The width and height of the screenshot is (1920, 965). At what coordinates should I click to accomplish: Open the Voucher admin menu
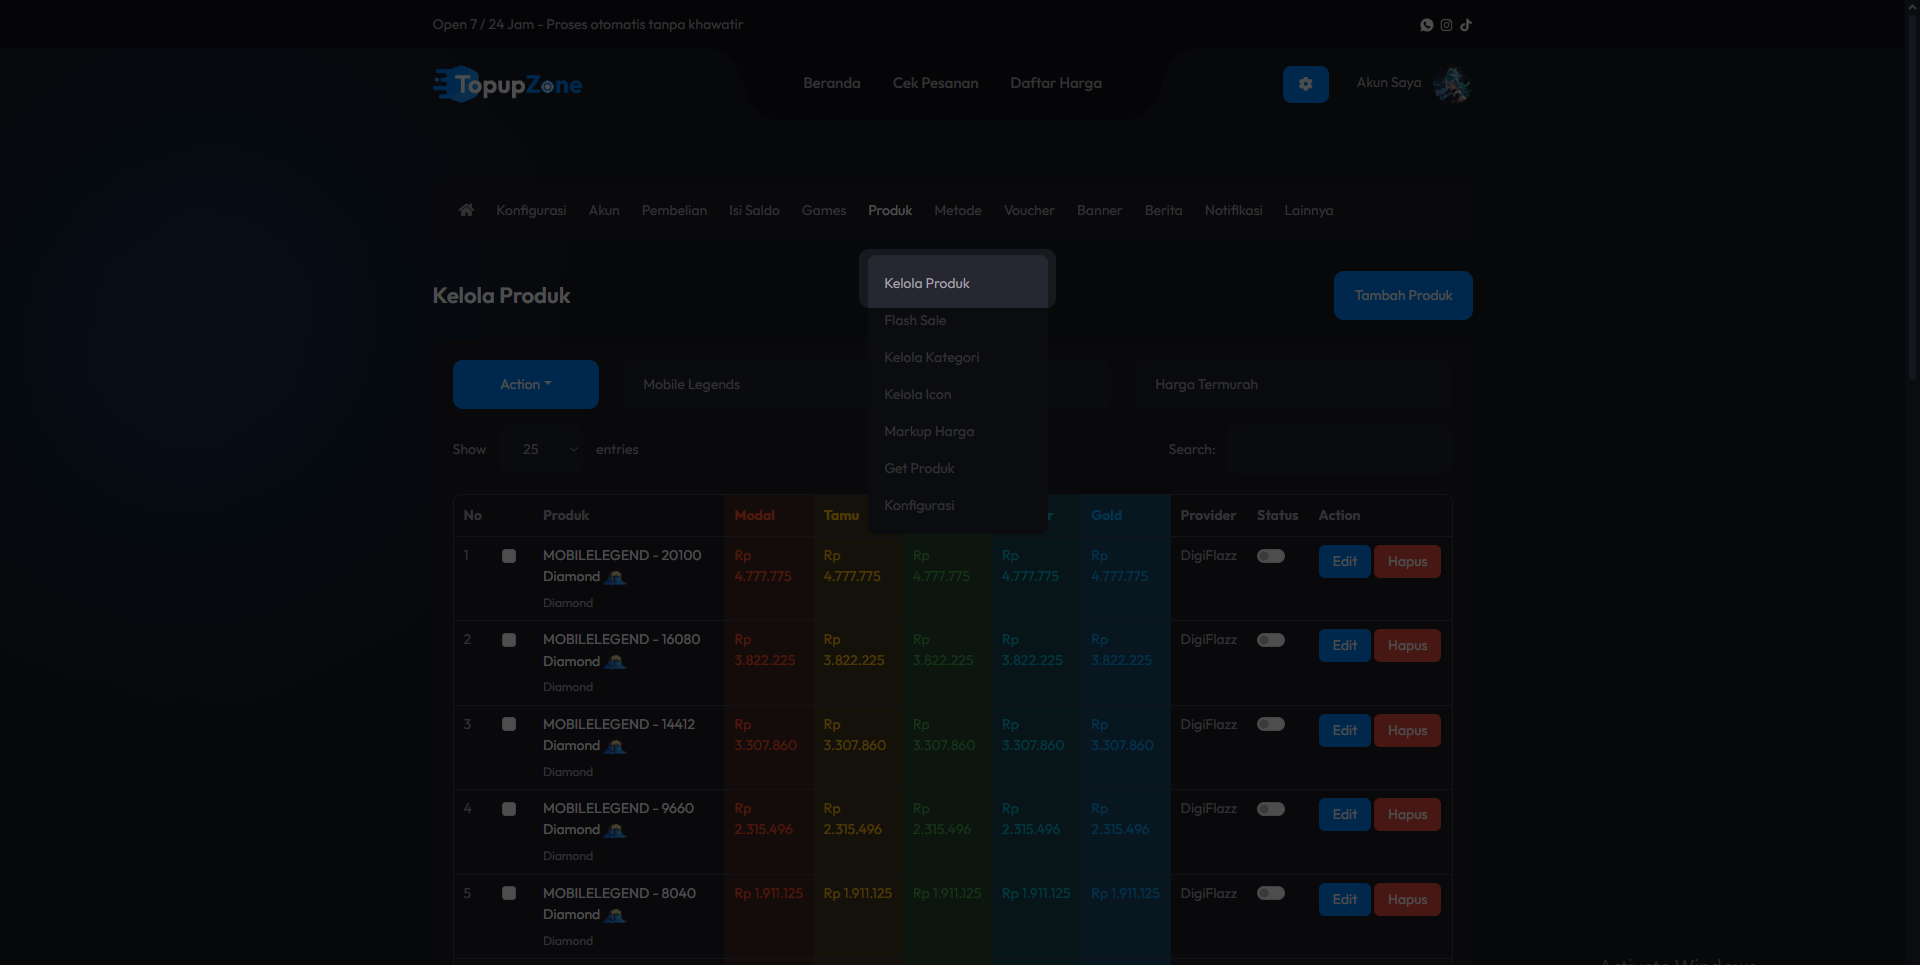[1029, 210]
